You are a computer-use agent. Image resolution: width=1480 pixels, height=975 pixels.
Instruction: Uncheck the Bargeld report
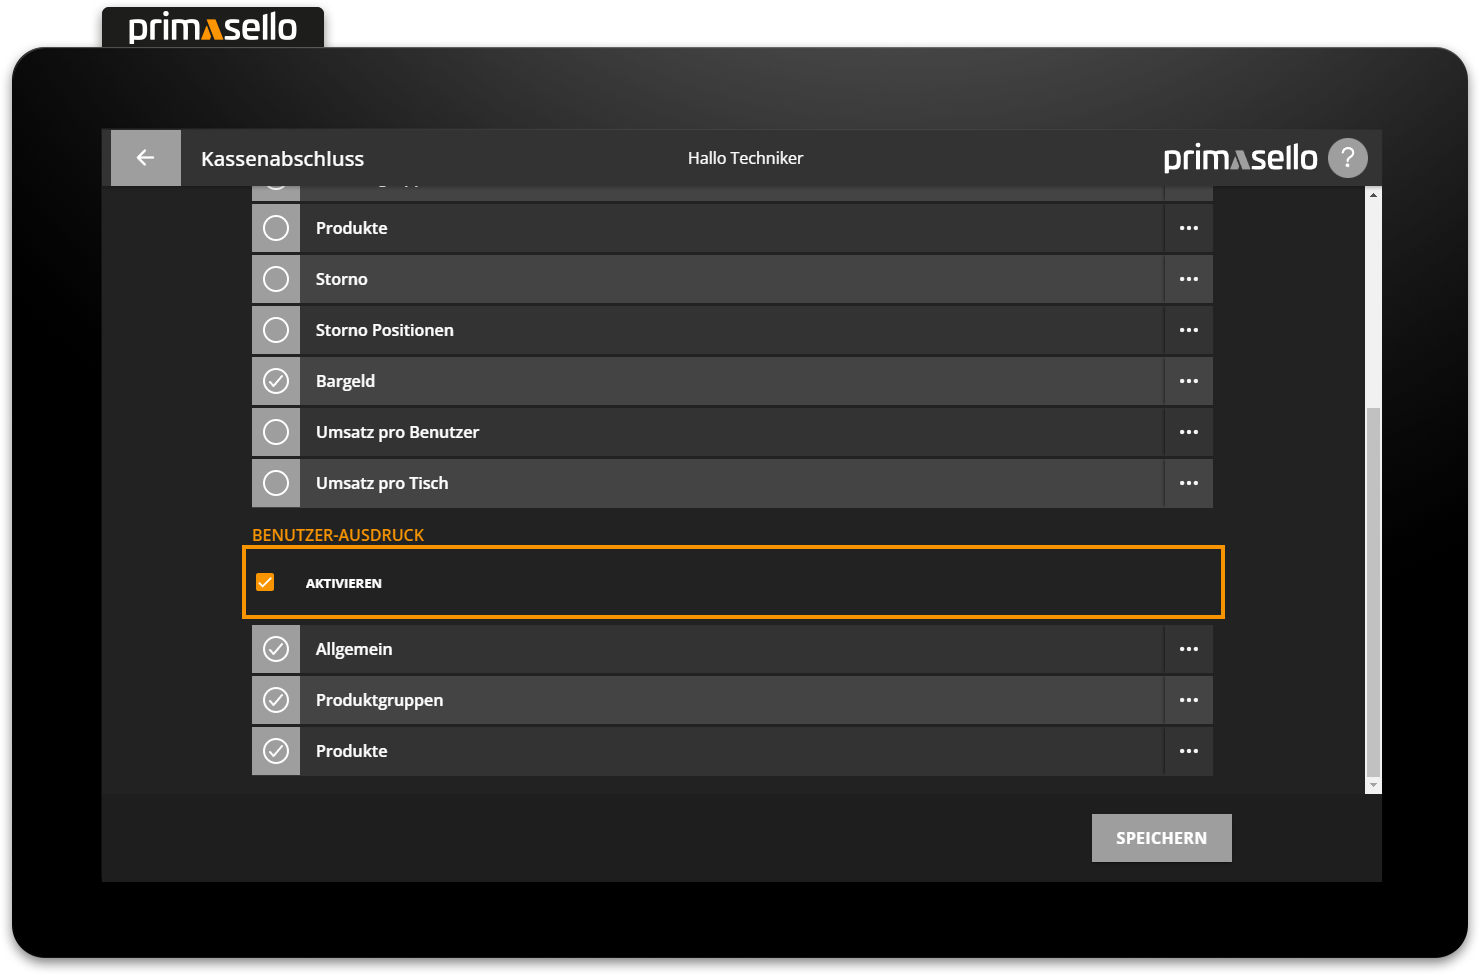click(275, 380)
